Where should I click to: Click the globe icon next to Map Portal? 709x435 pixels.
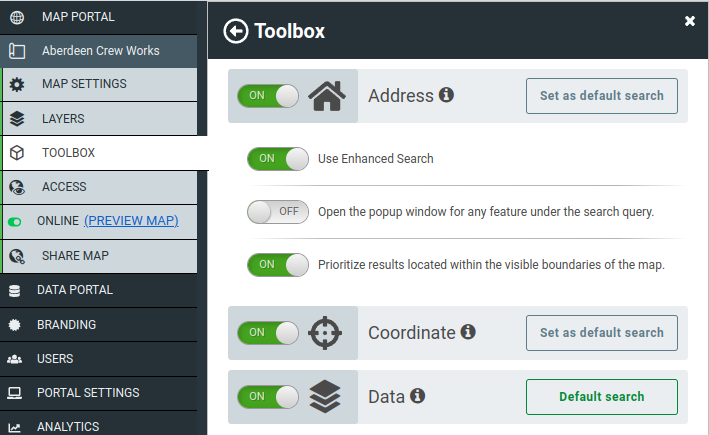click(17, 17)
